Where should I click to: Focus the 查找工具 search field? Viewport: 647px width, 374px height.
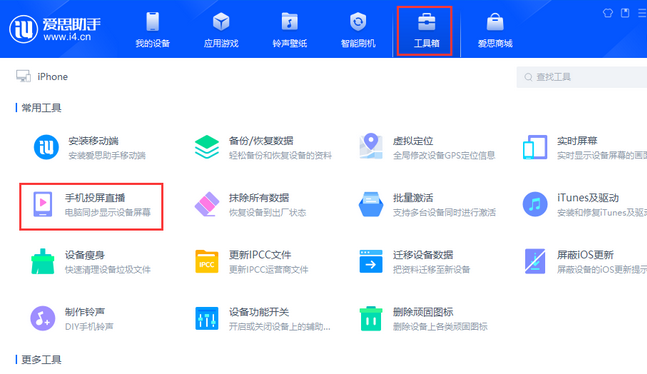582,77
